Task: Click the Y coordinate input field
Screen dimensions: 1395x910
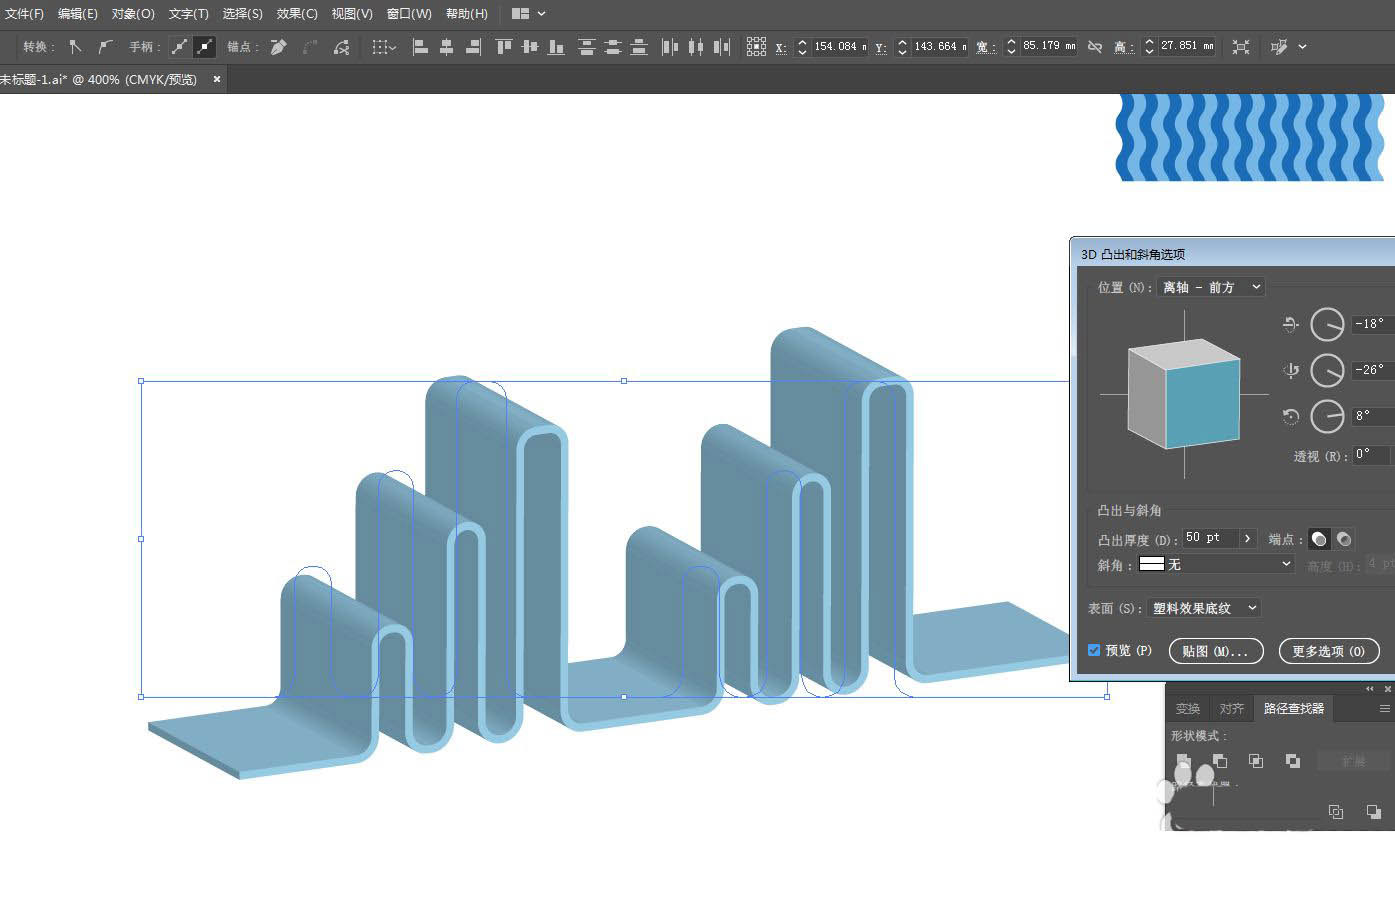Action: 939,47
